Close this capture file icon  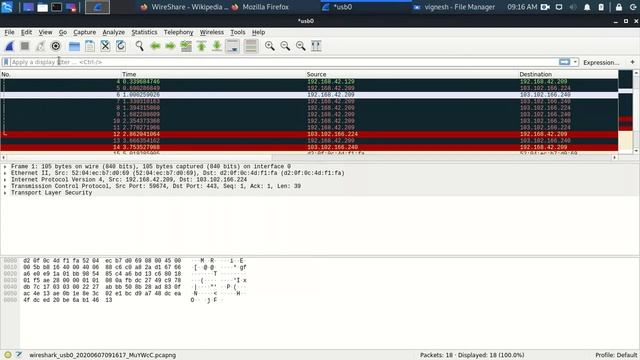105,46
